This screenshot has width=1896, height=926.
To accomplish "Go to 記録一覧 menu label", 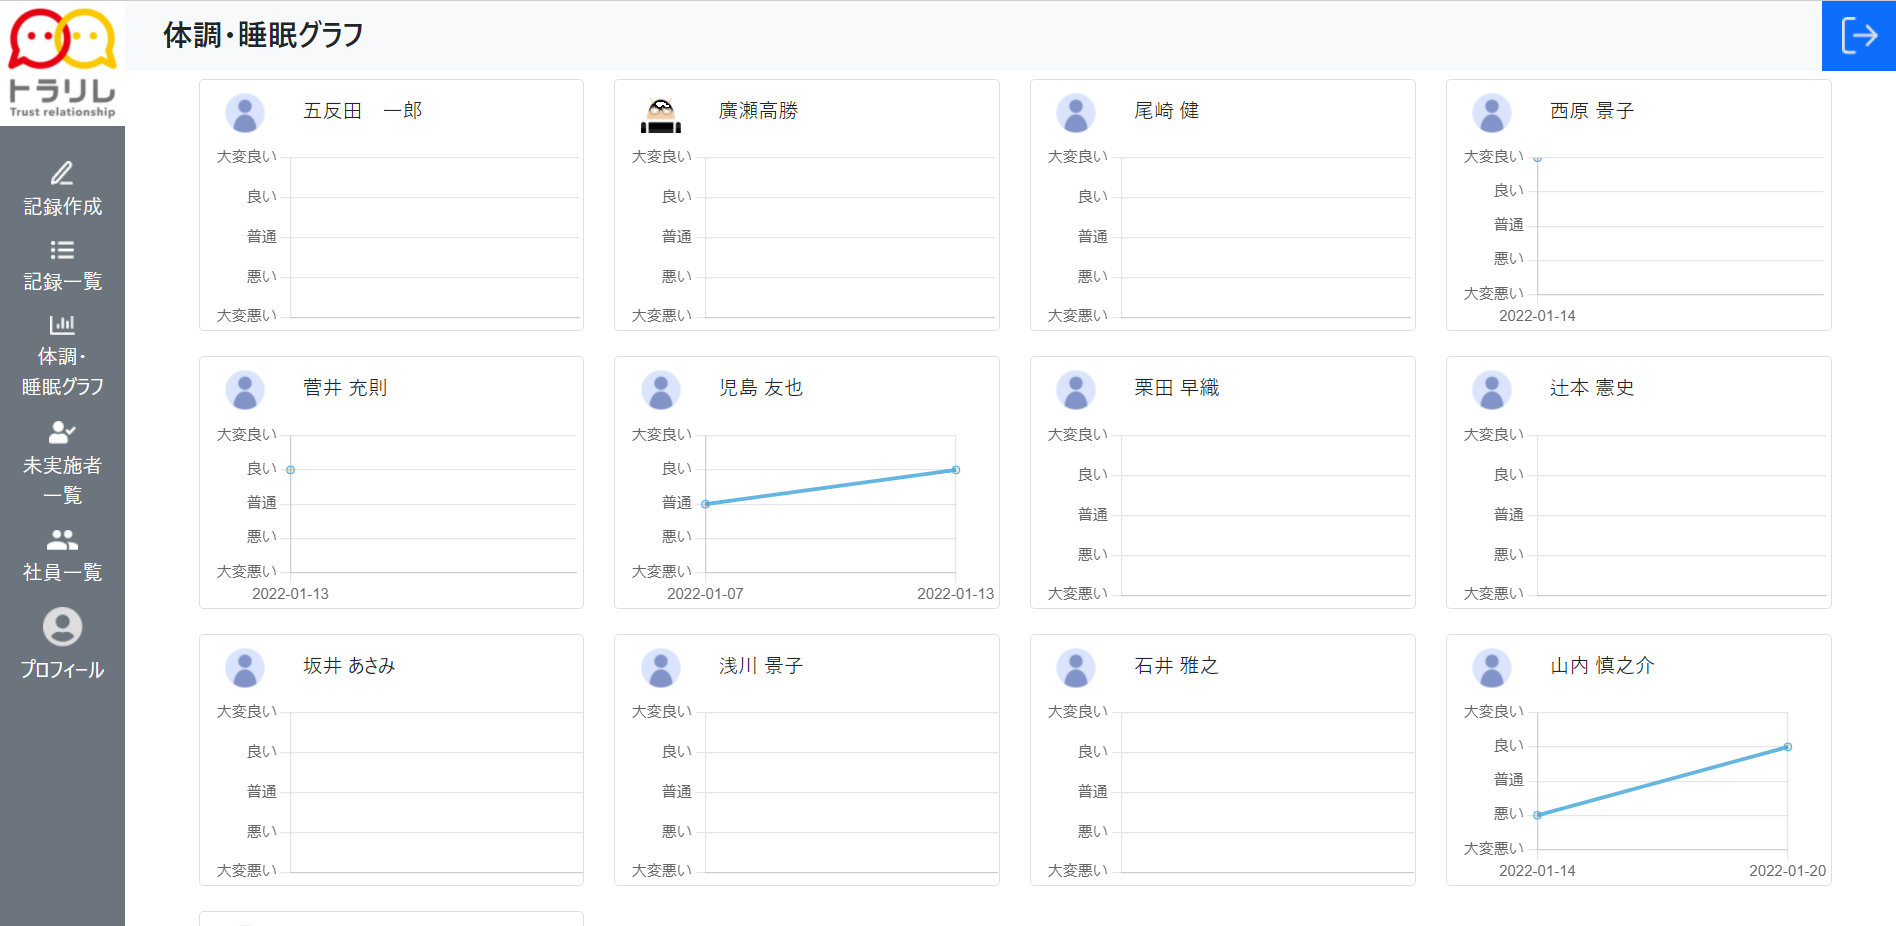I will [x=62, y=281].
